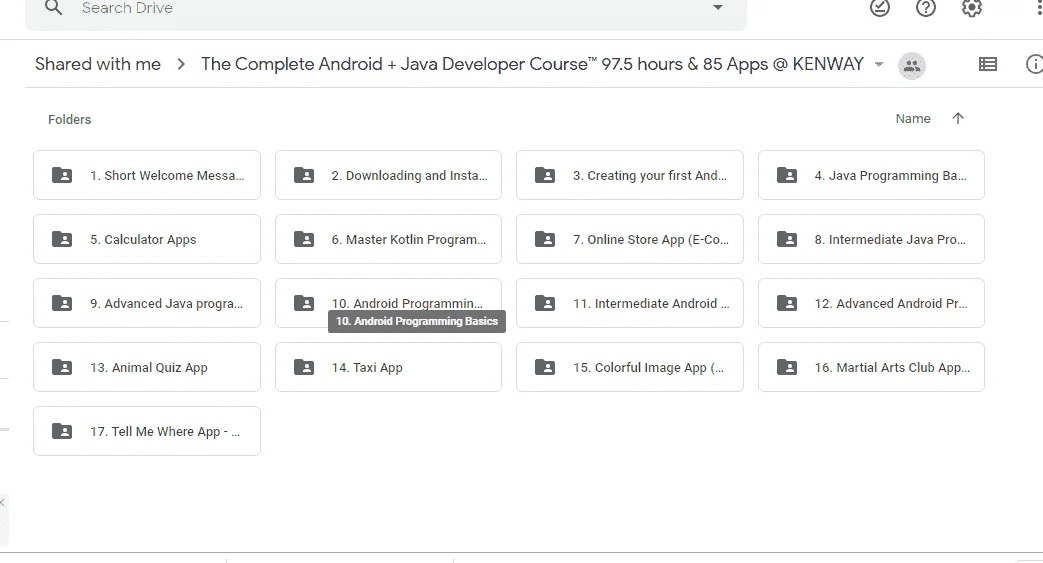Click folder icon of 4. Java Programming
Screen dimensions: 1043x563
pyautogui.click(x=787, y=175)
